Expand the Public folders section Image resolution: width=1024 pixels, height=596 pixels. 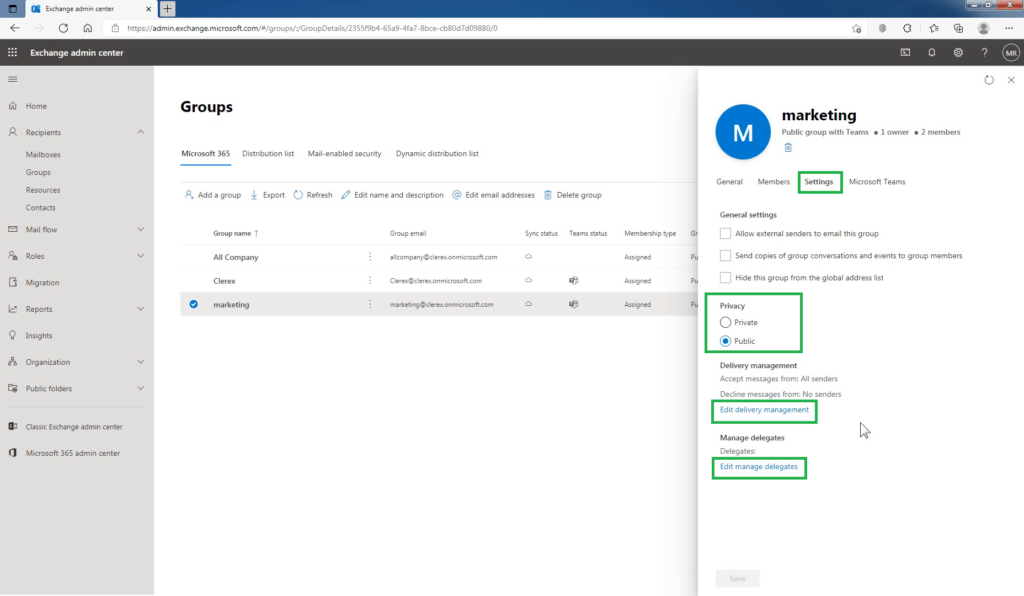click(140, 388)
